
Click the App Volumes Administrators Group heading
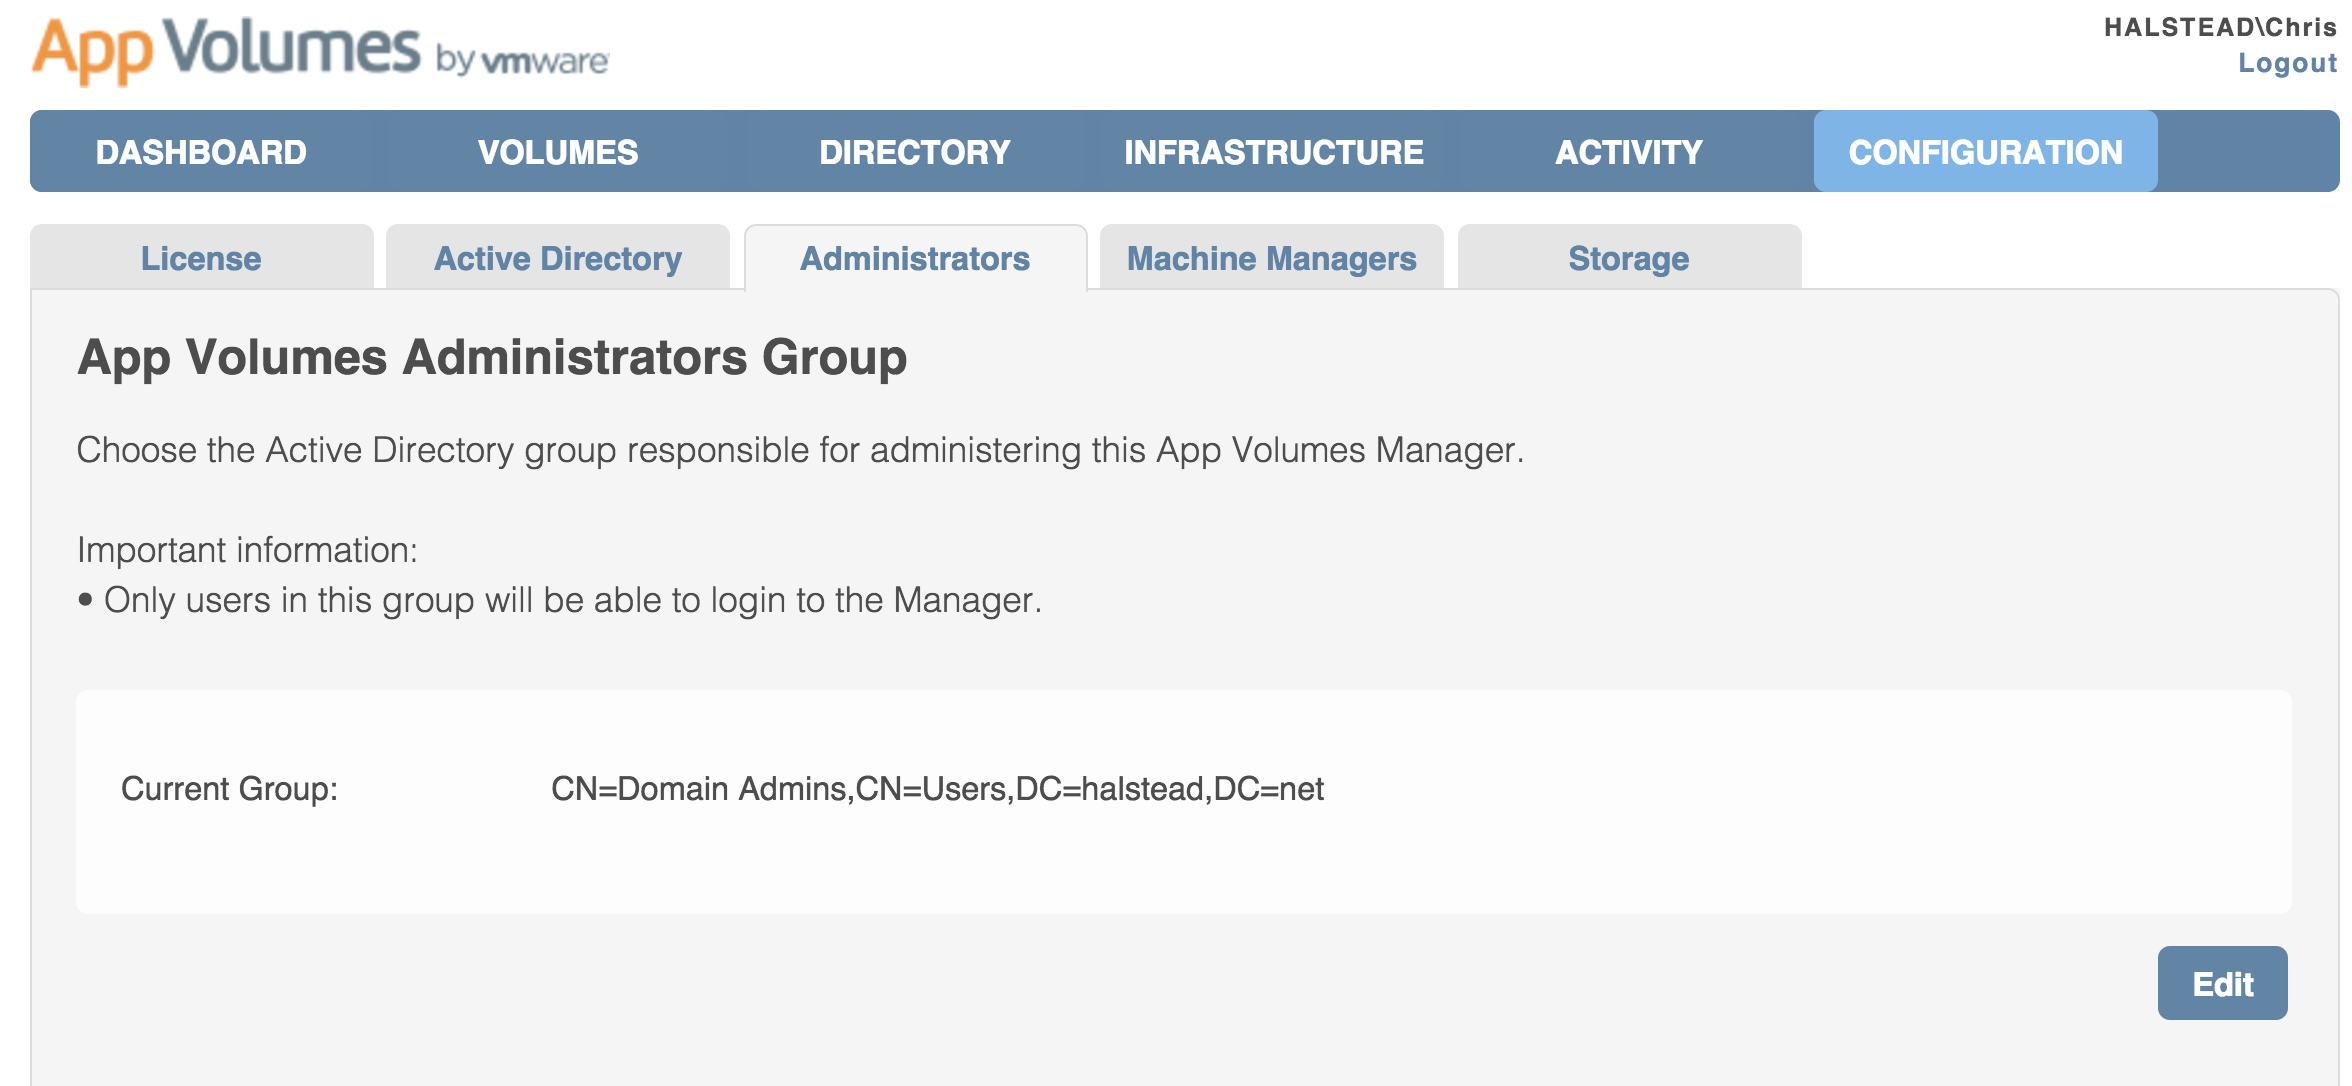click(492, 357)
